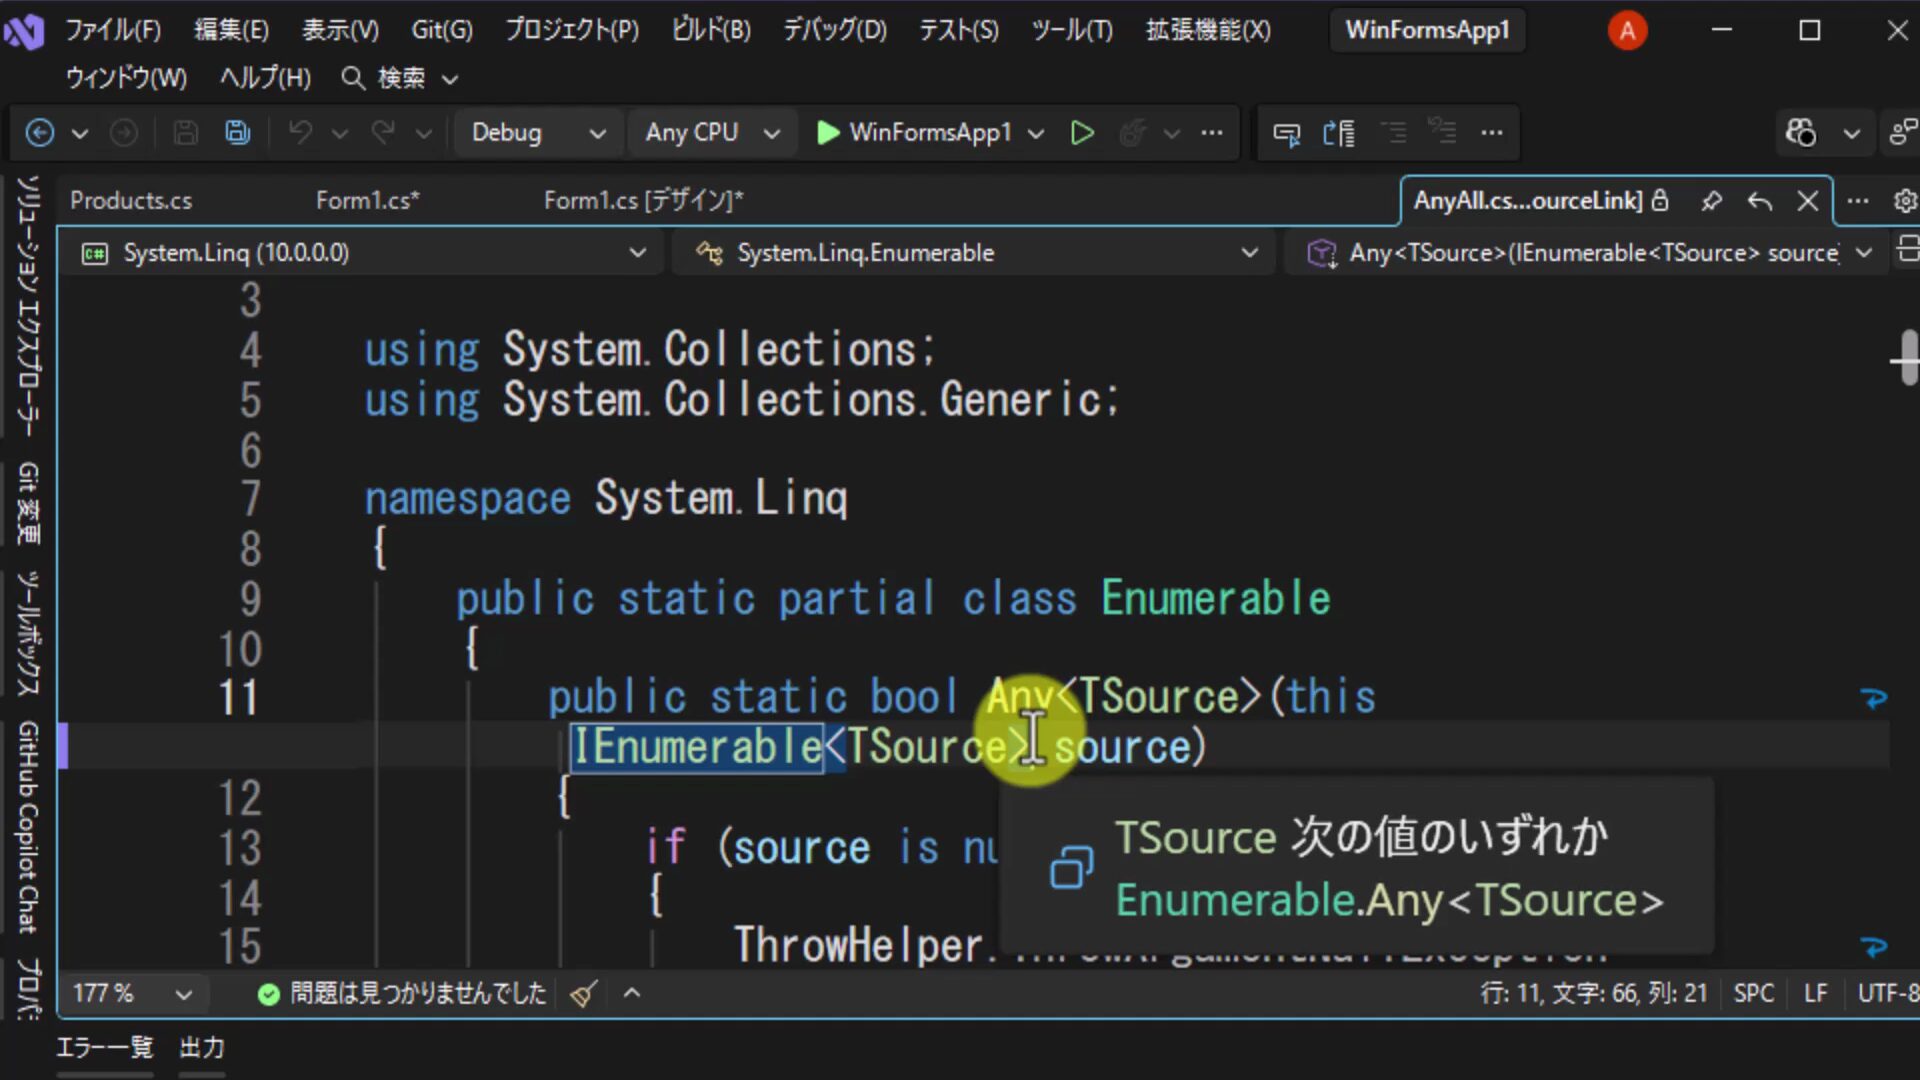Expand the arrow next to the error status
The image size is (1920, 1080).
click(632, 993)
